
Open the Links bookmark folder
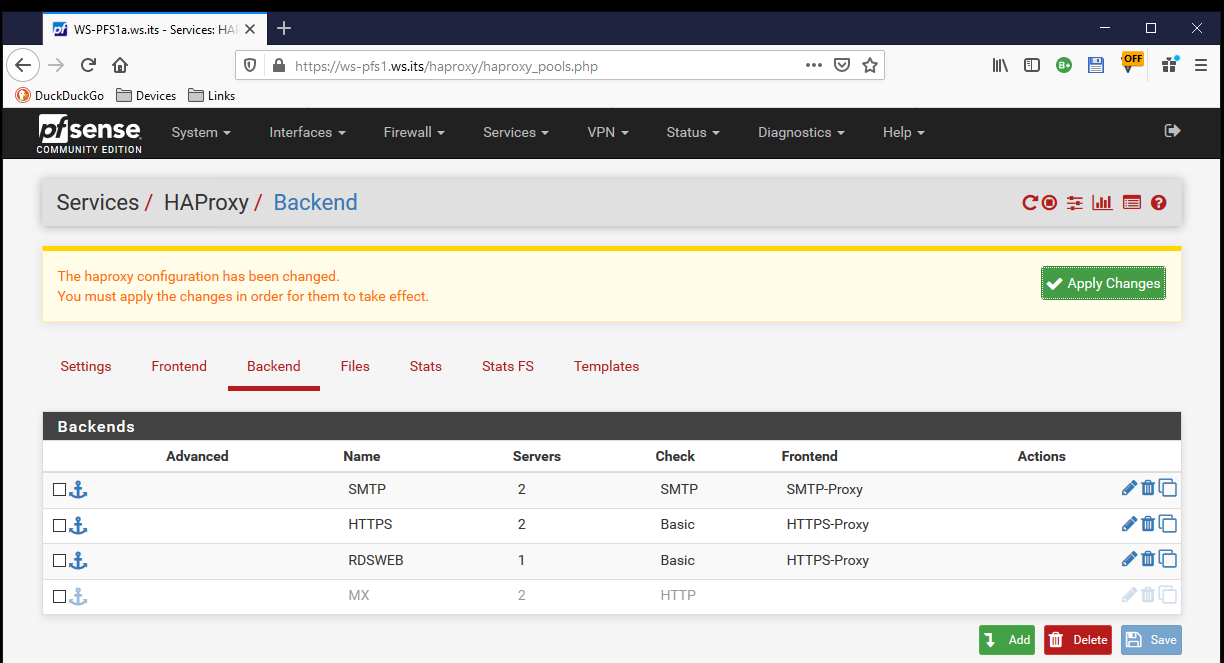(212, 96)
